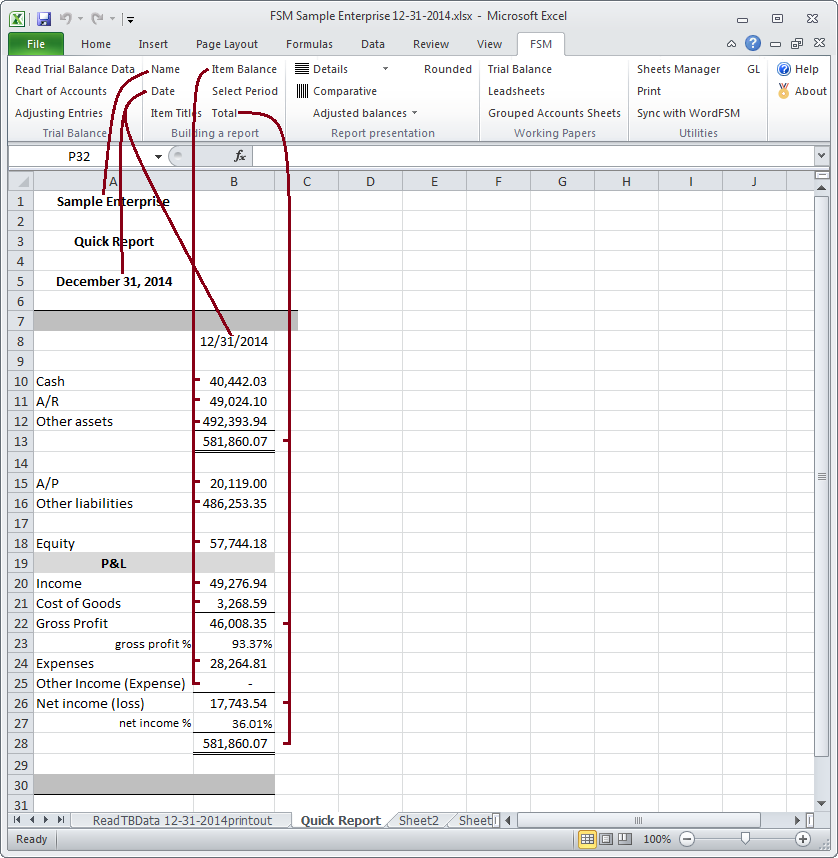
Task: Click Read Trial Balance Data button
Action: click(75, 69)
